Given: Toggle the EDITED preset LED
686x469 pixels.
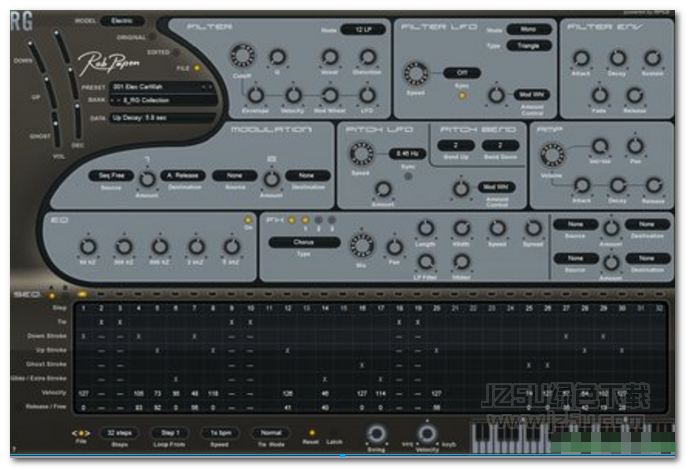Looking at the screenshot, I should [176, 52].
